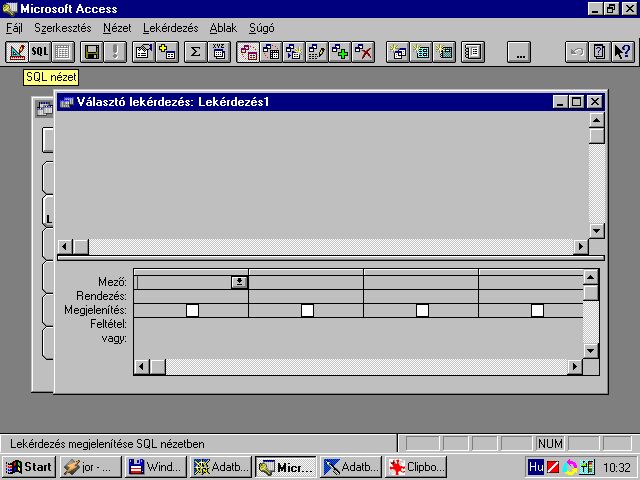Click up arrow of table pane scrollbar
Screen dimensions: 640x480
[597, 120]
